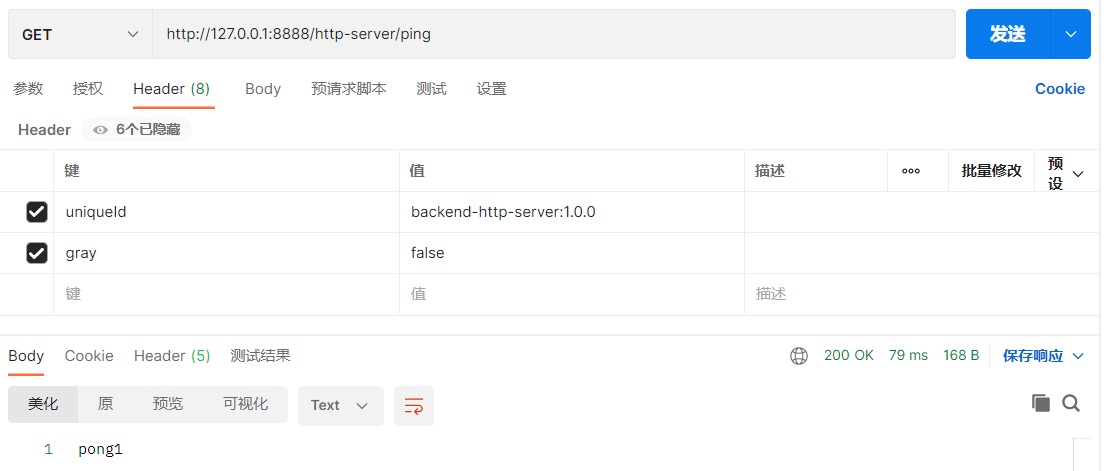Expand the presets dropdown in header table
The image size is (1106, 471).
(1065, 173)
